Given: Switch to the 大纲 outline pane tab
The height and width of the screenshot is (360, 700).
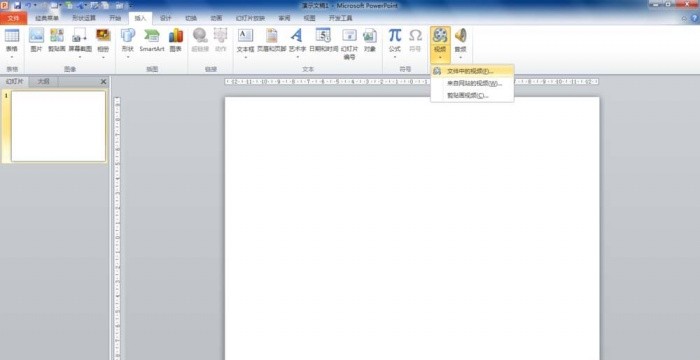Looking at the screenshot, I should [x=43, y=81].
